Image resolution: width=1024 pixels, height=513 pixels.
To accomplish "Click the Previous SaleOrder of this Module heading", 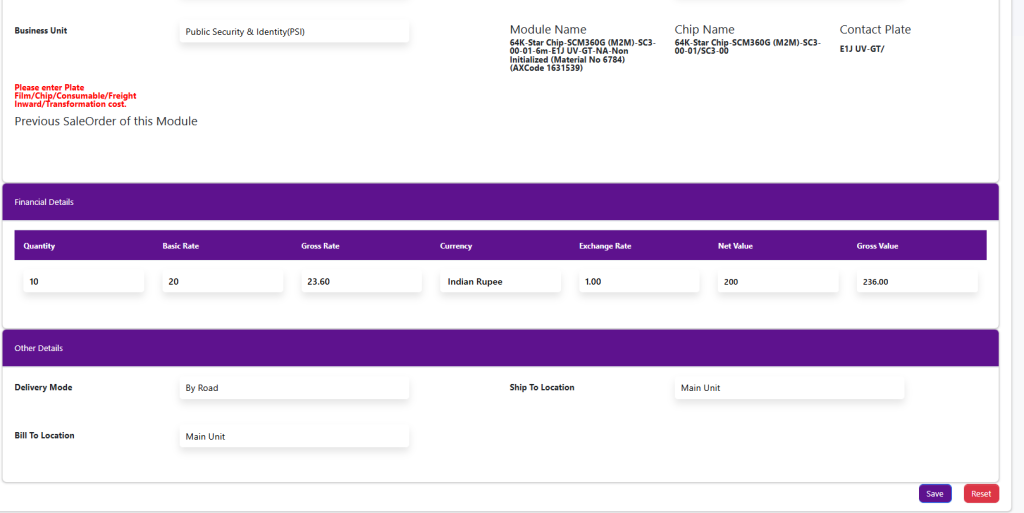I will (106, 121).
